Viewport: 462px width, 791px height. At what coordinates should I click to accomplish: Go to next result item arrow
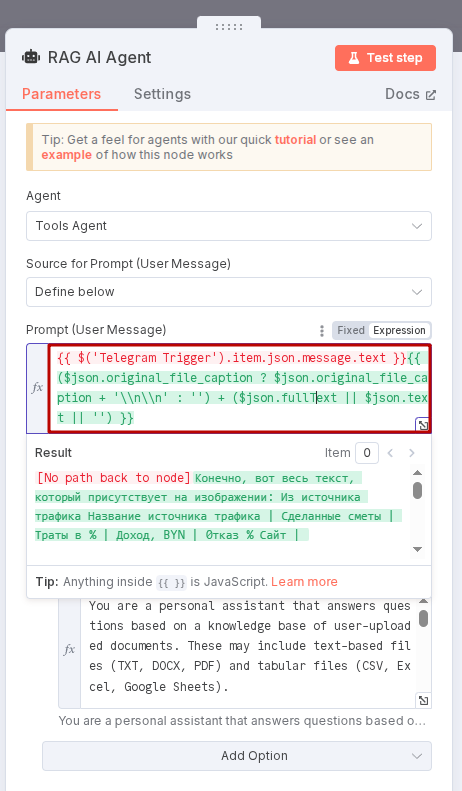pos(412,453)
